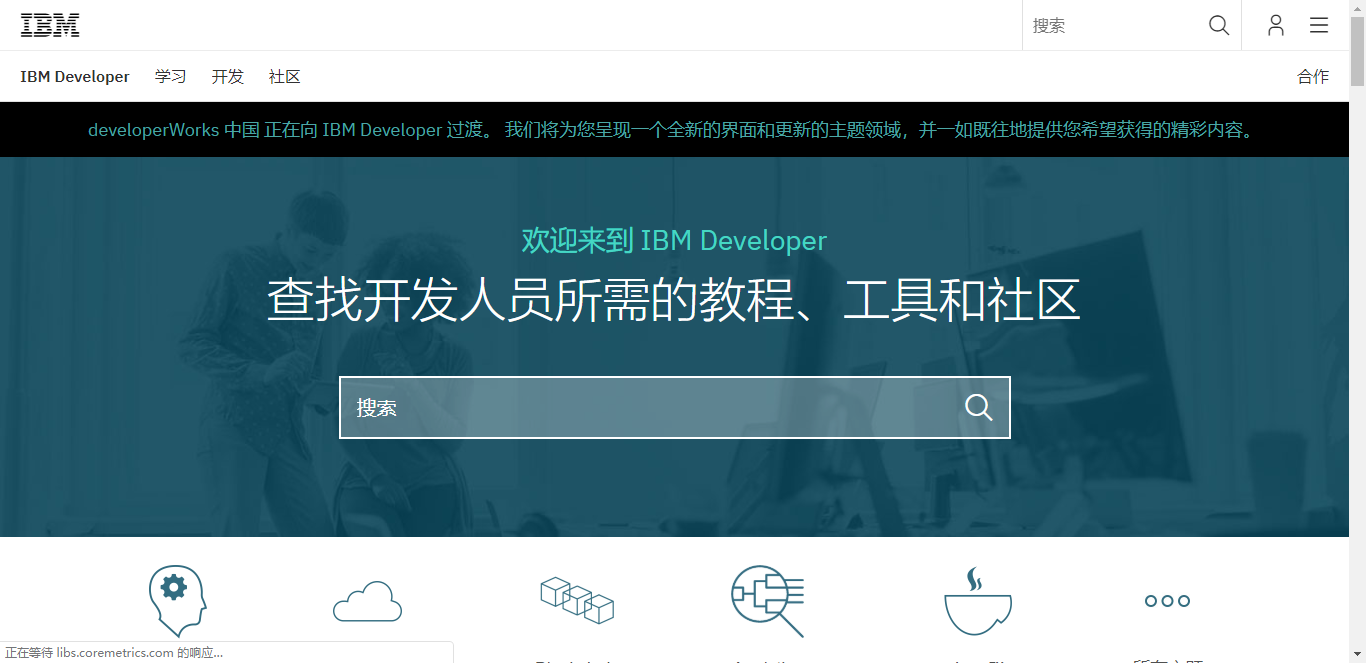
Task: Select the head-with-gear topic icon
Action: [177, 601]
